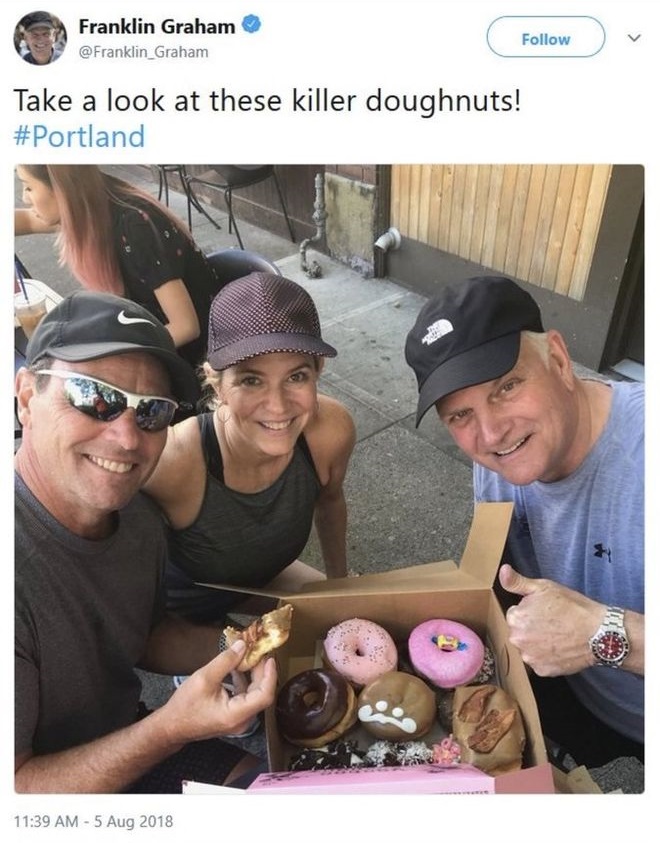Click the 5 Aug 2018 date text
Screen dimensions: 660x843
point(133,821)
